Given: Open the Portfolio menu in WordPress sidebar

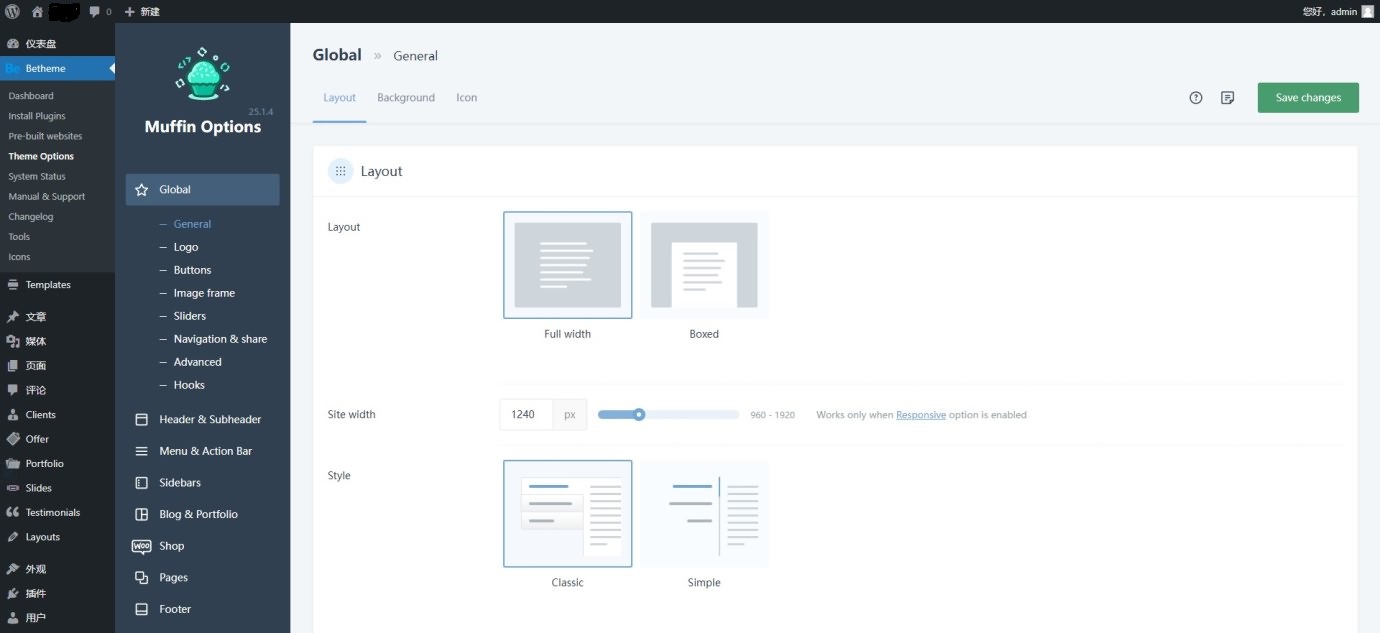Looking at the screenshot, I should tap(57, 464).
